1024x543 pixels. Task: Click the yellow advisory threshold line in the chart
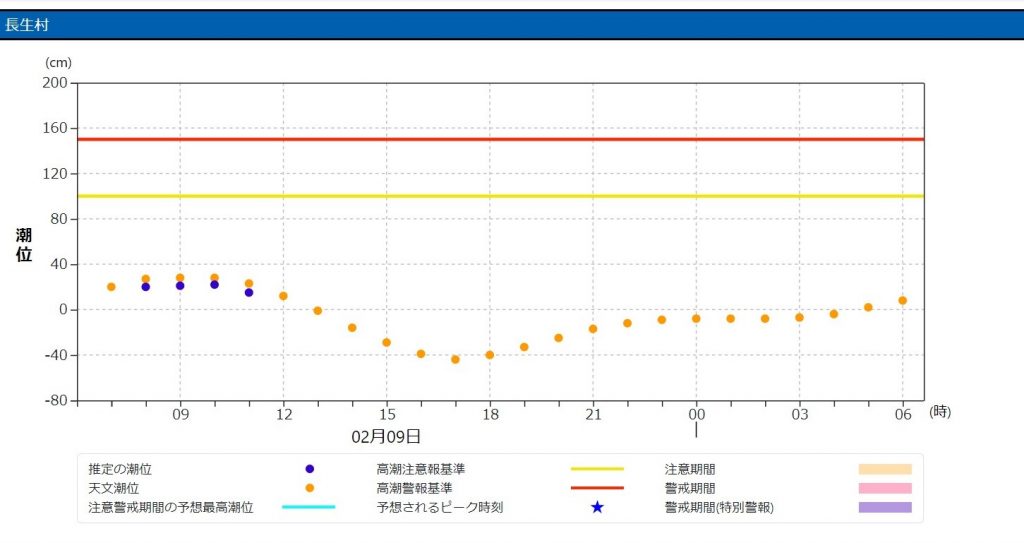[x=500, y=196]
